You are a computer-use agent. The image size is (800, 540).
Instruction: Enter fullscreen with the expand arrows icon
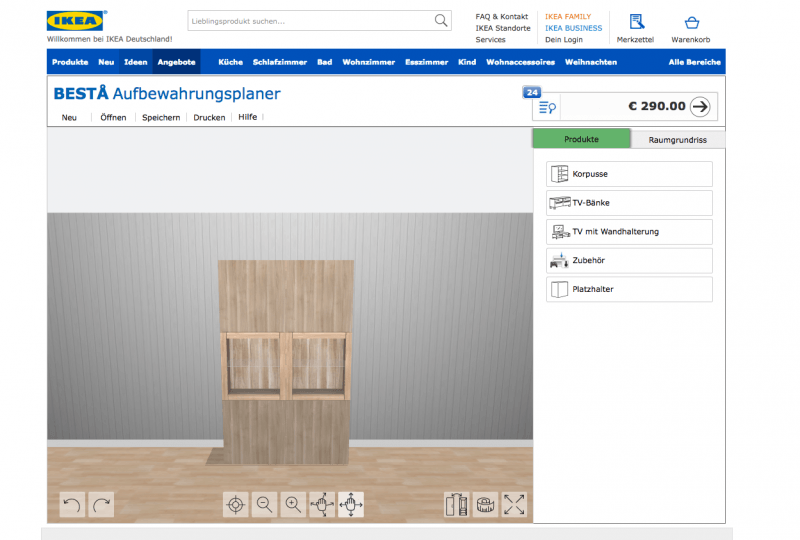514,505
